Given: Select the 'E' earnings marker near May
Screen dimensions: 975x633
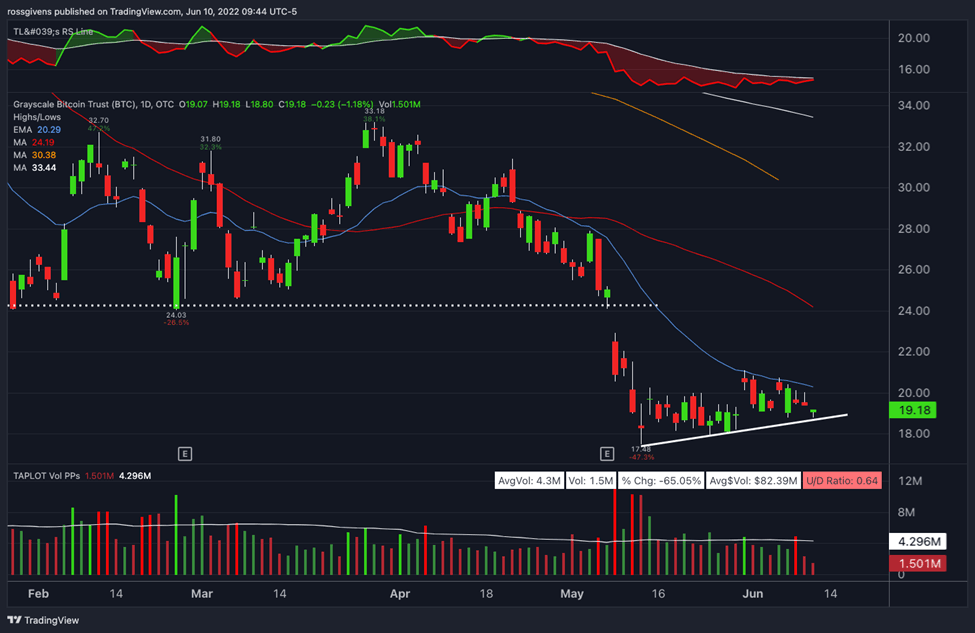Looking at the screenshot, I should (606, 453).
